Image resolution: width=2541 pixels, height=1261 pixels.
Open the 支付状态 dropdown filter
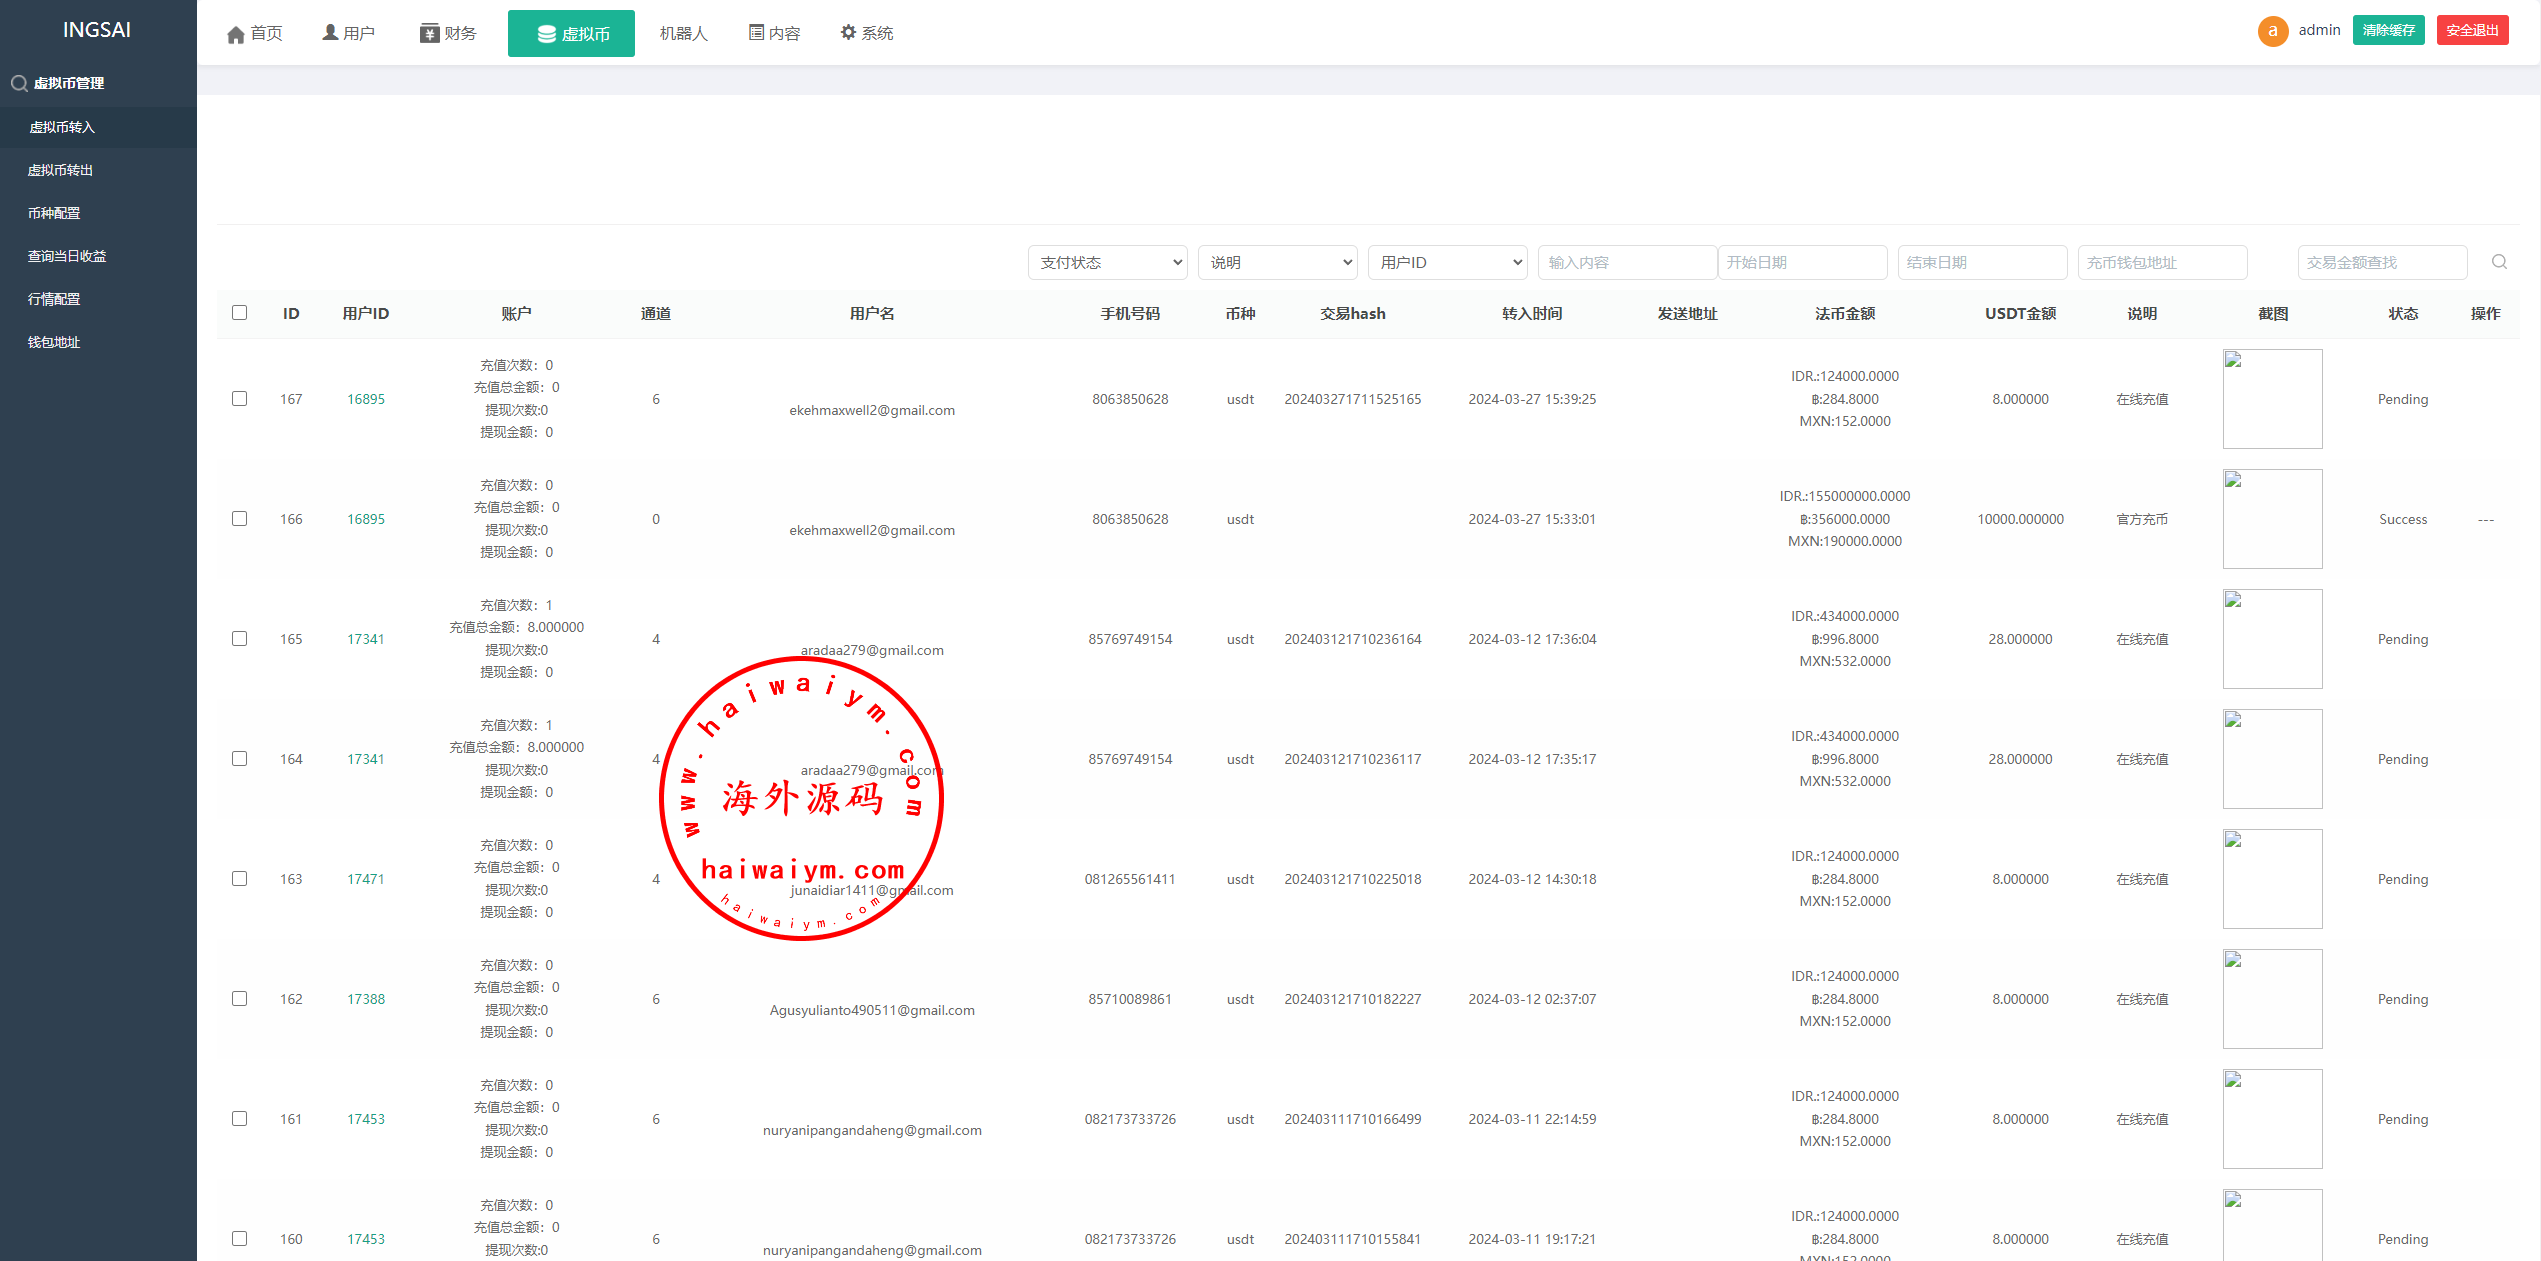[1107, 262]
